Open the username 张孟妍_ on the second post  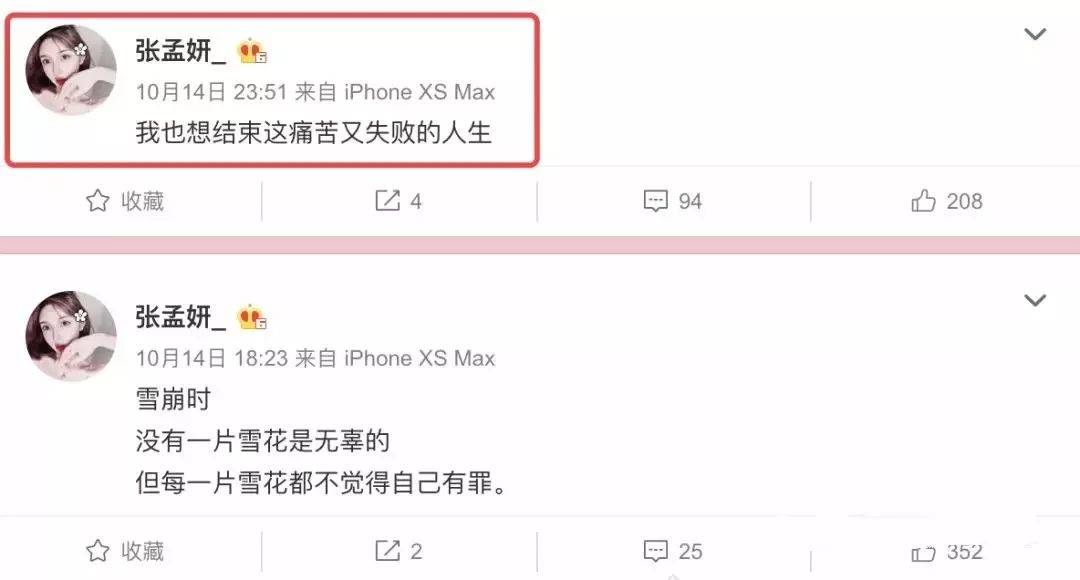180,318
